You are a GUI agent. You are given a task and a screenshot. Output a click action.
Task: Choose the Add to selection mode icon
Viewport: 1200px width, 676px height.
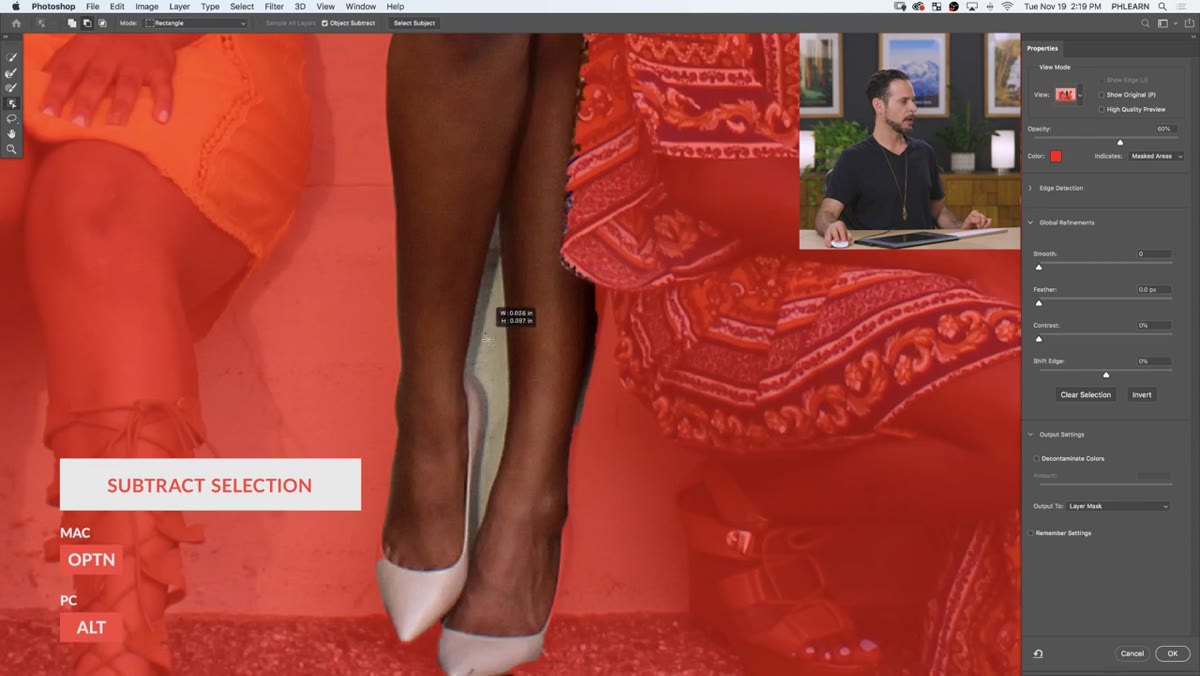[x=72, y=23]
